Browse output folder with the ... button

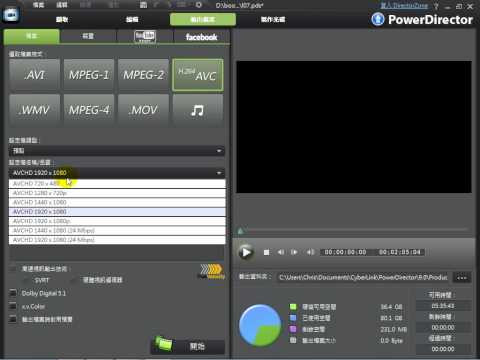click(462, 277)
